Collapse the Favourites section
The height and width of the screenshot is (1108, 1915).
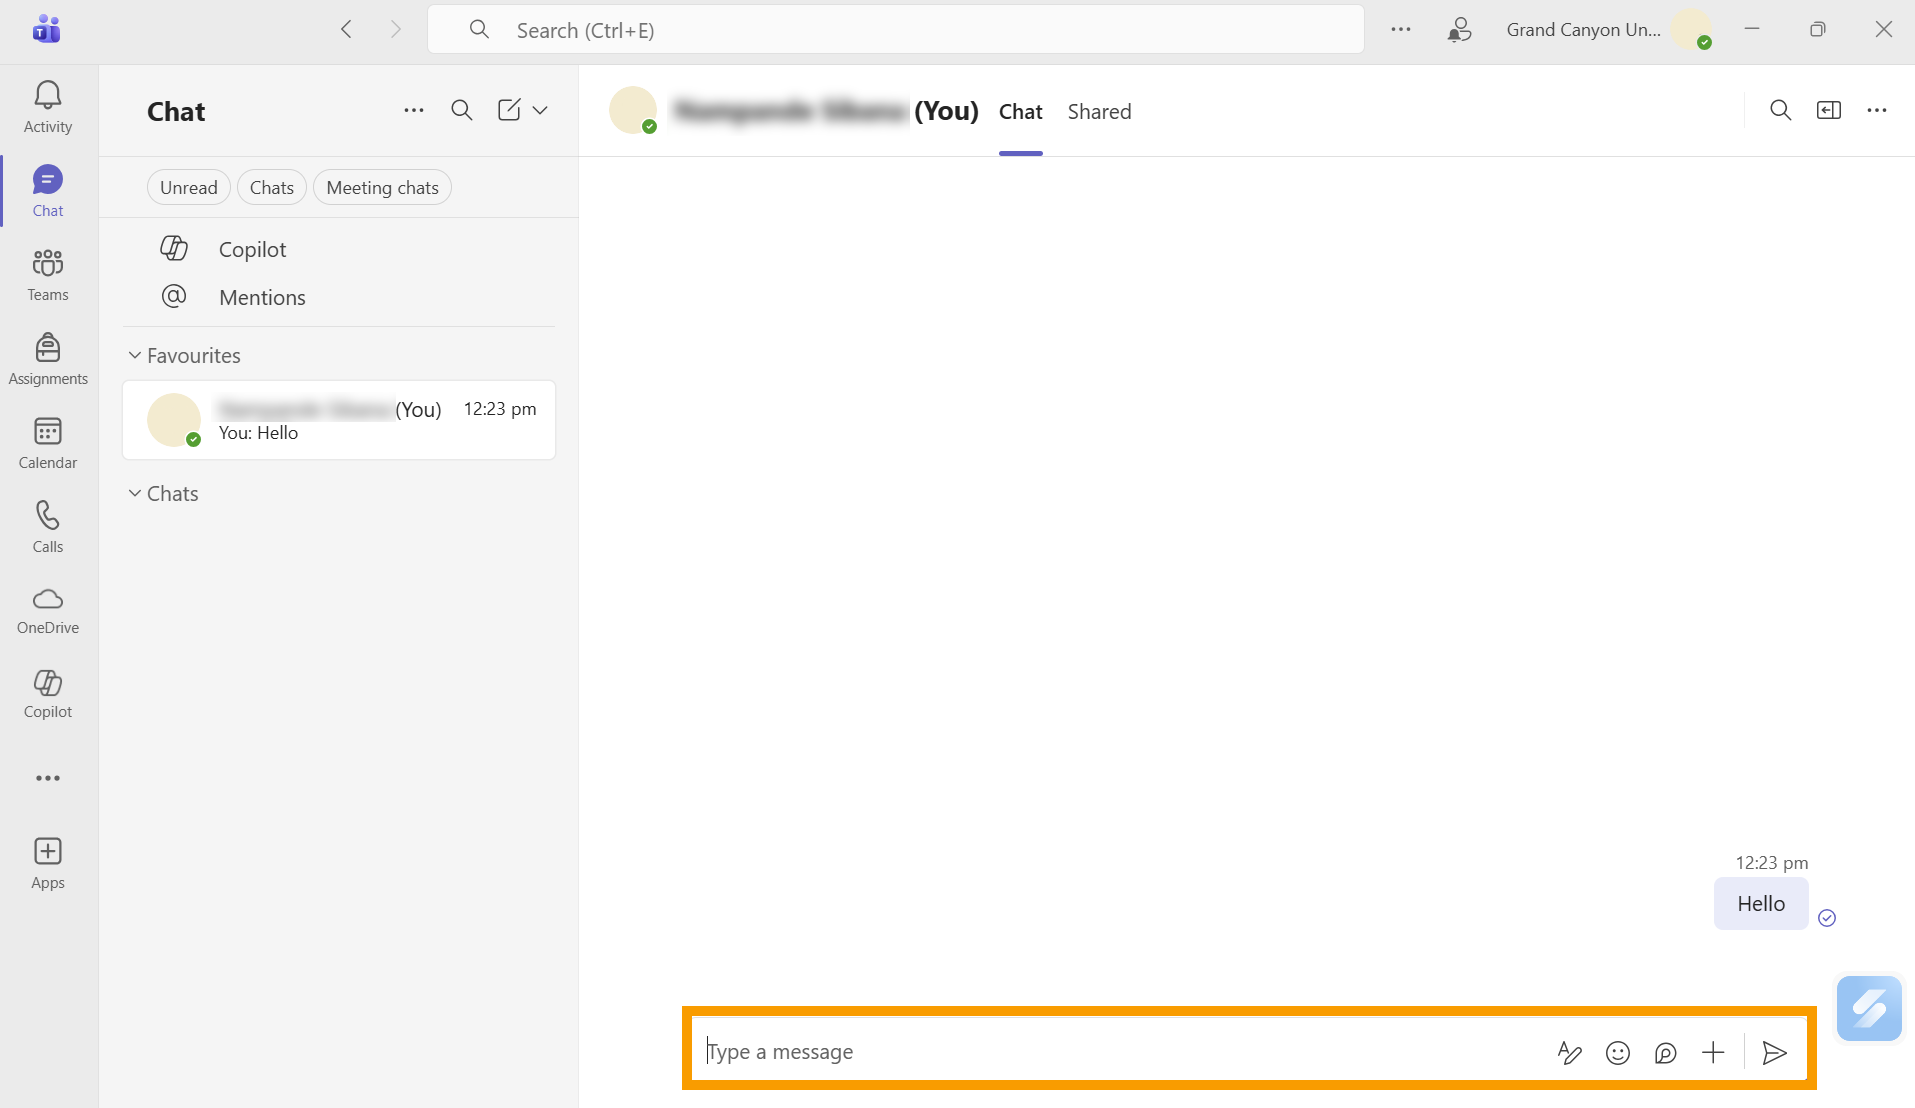pos(135,355)
